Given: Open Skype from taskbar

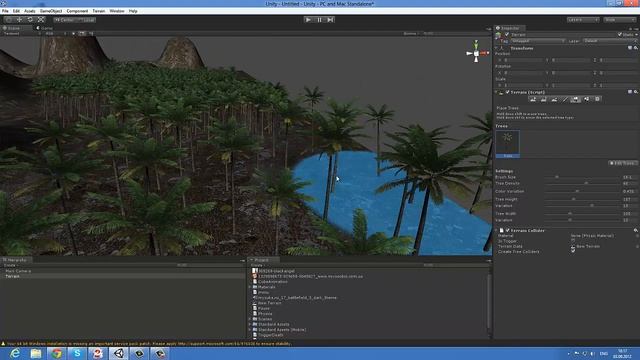Looking at the screenshot, I should tap(77, 353).
